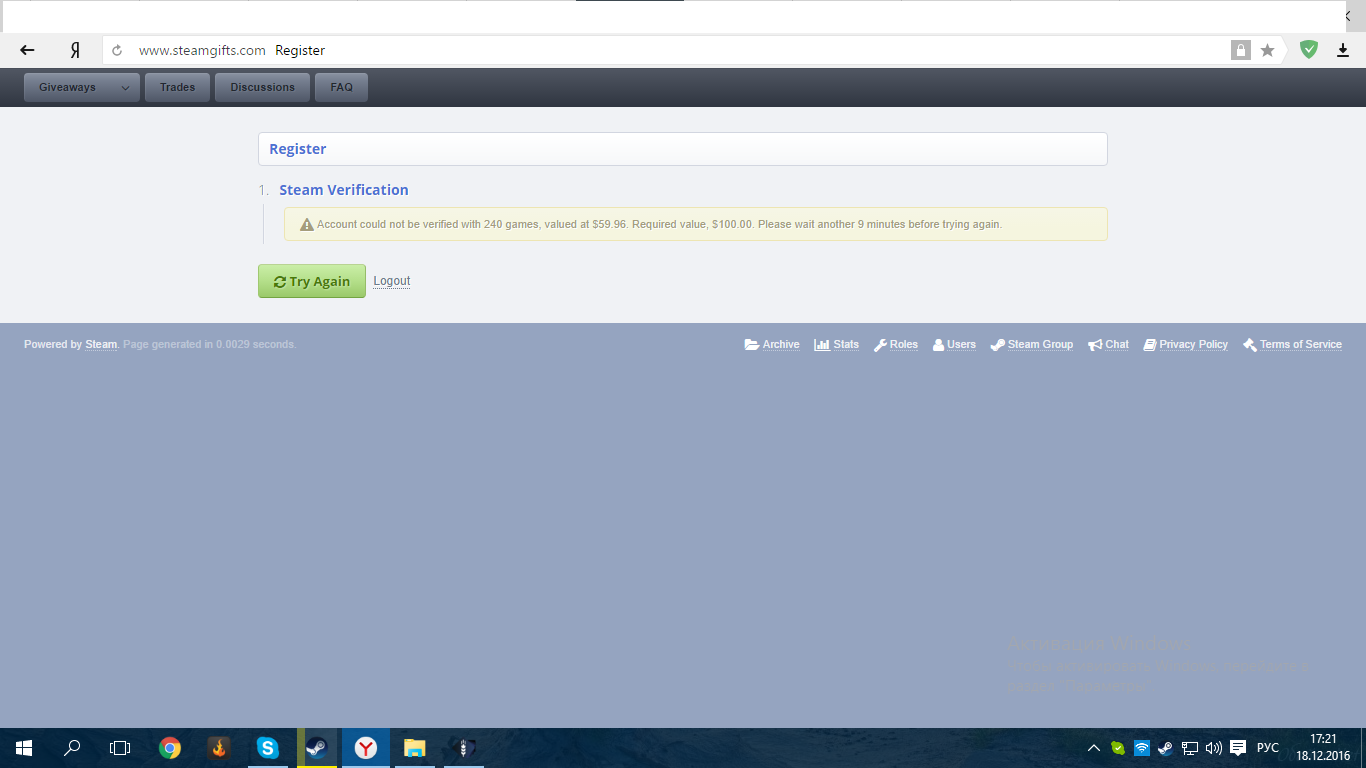Show hidden system tray icons
1366x768 pixels.
1094,748
